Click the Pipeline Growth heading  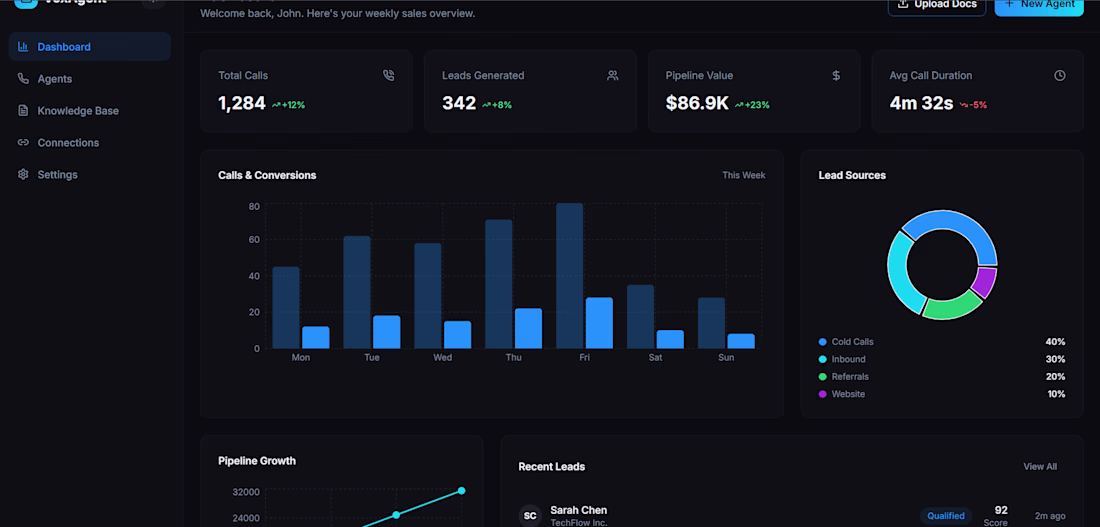(x=257, y=461)
